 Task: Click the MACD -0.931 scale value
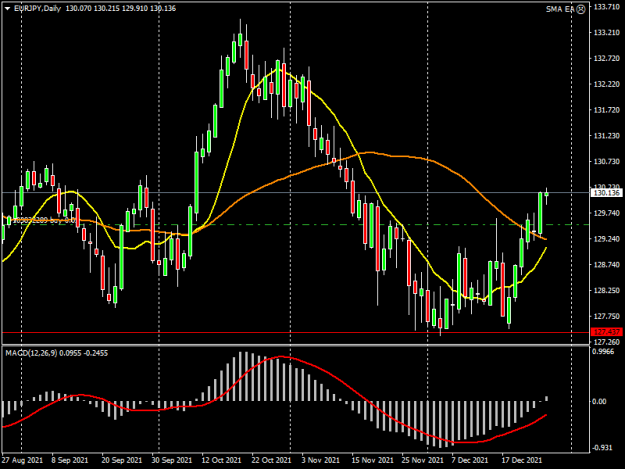coord(604,448)
